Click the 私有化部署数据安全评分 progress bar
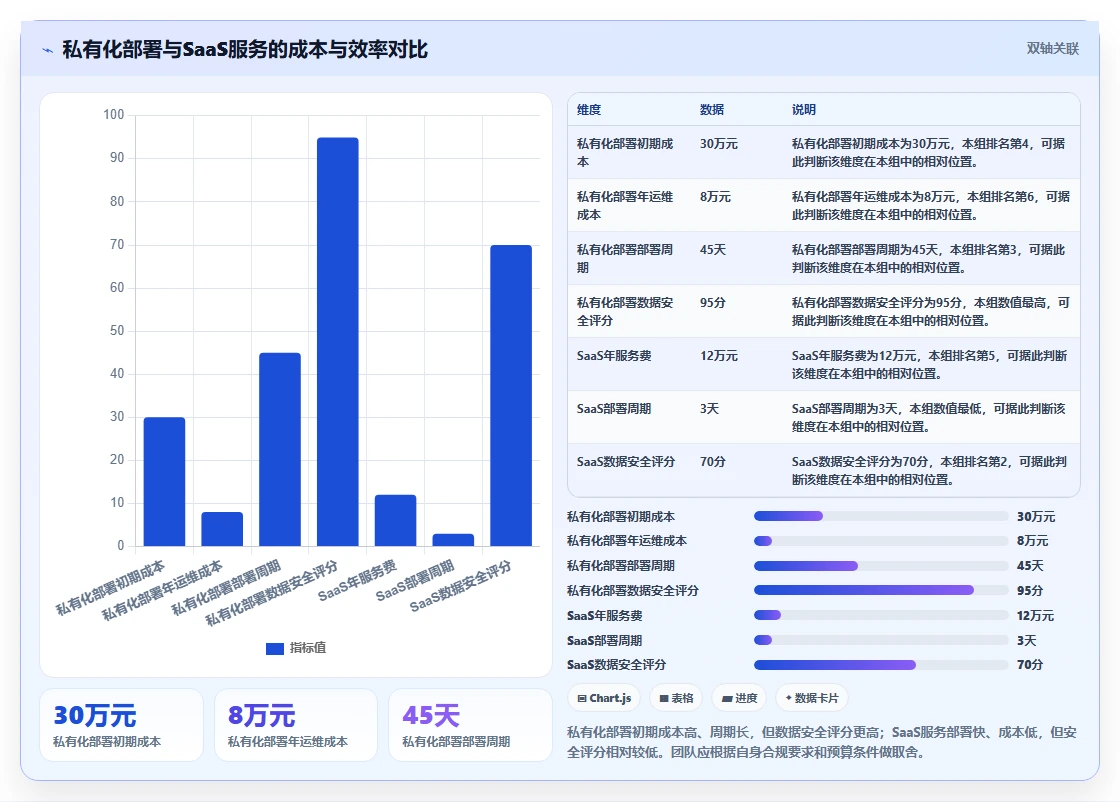1120x802 pixels. click(x=881, y=591)
